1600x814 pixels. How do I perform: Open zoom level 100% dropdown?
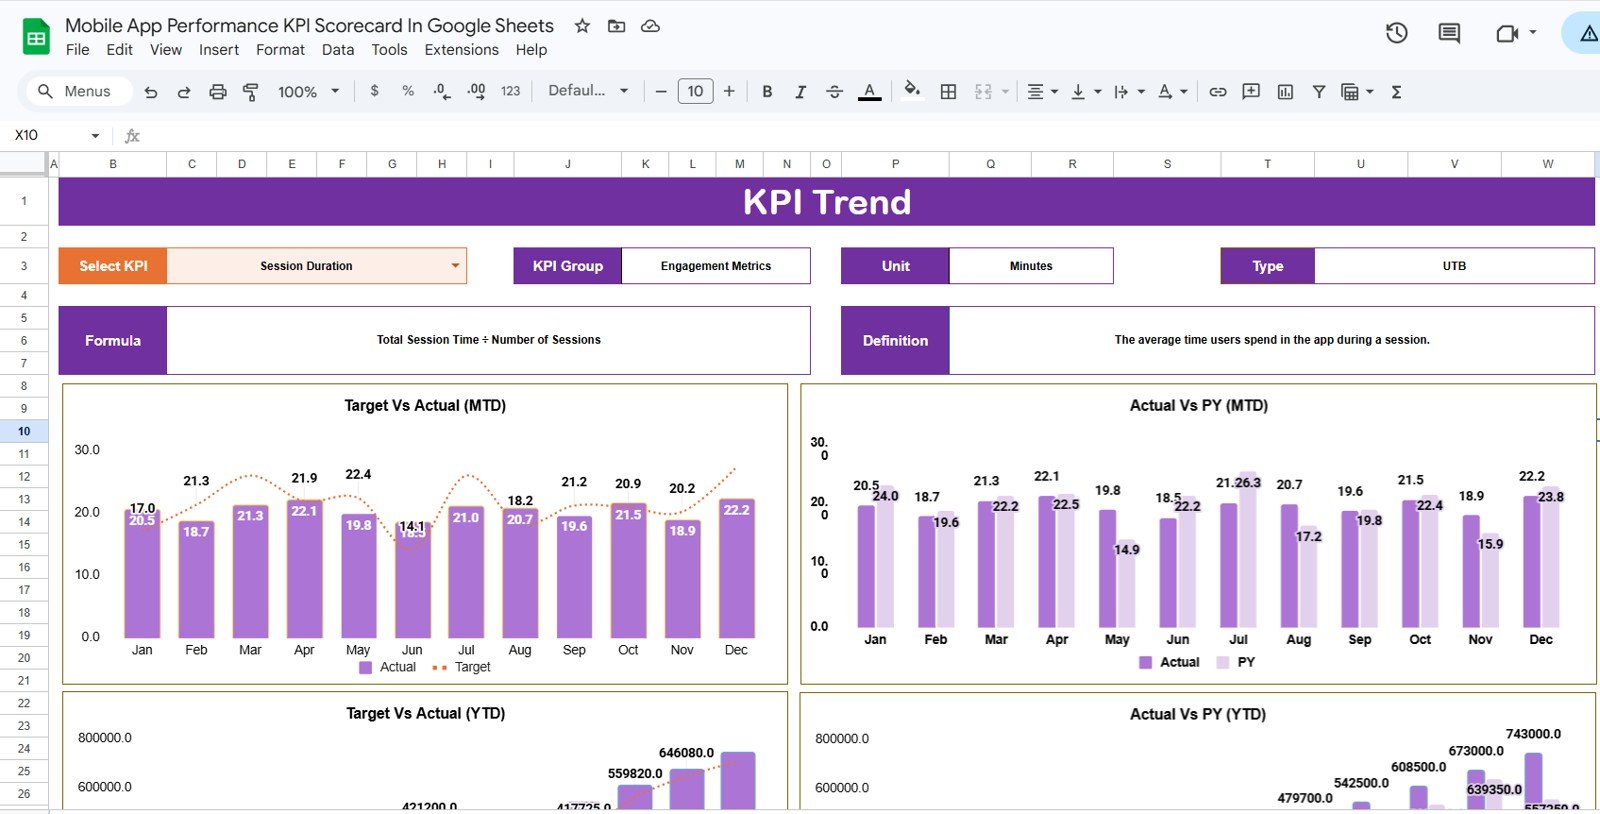click(308, 92)
